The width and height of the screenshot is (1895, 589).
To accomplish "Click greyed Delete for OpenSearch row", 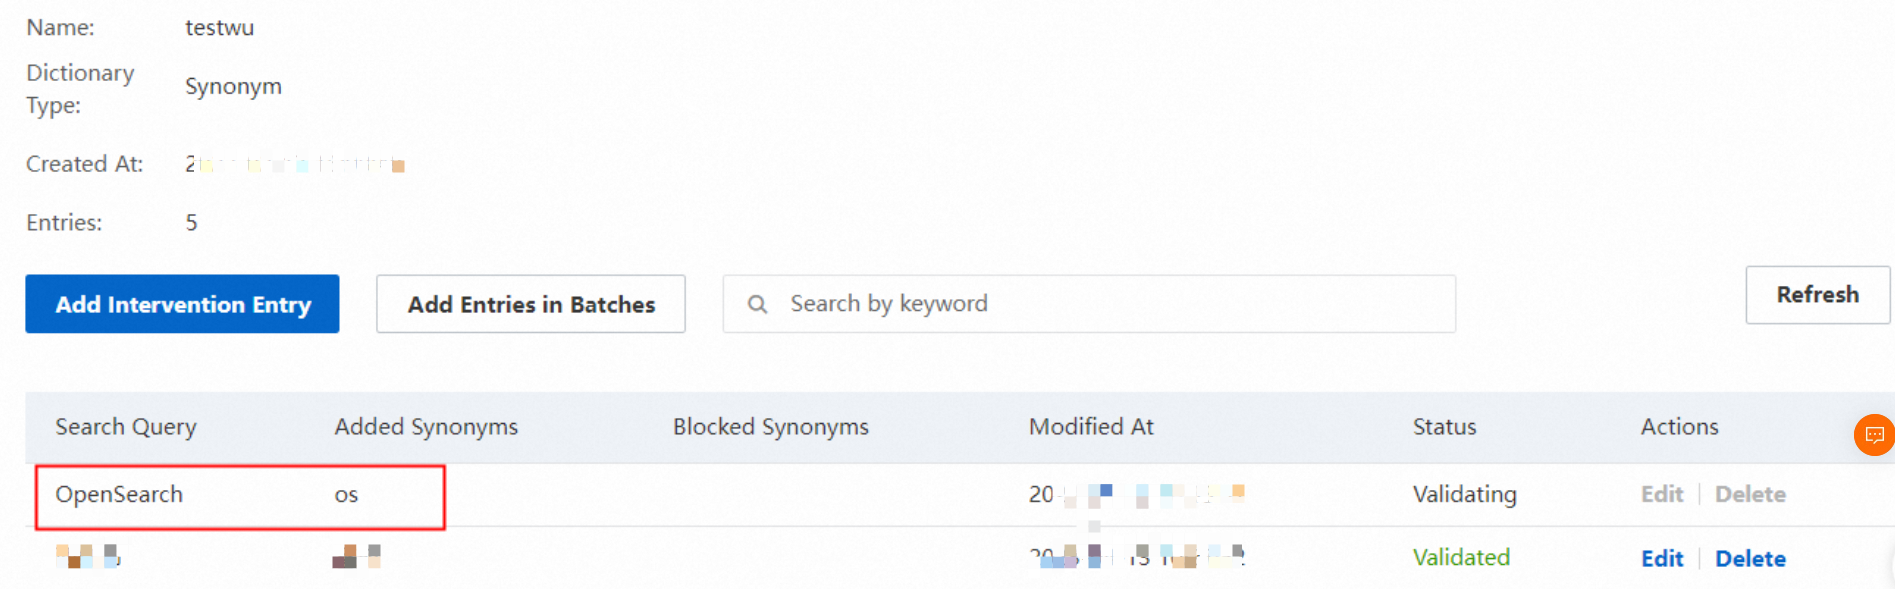I will (x=1750, y=494).
